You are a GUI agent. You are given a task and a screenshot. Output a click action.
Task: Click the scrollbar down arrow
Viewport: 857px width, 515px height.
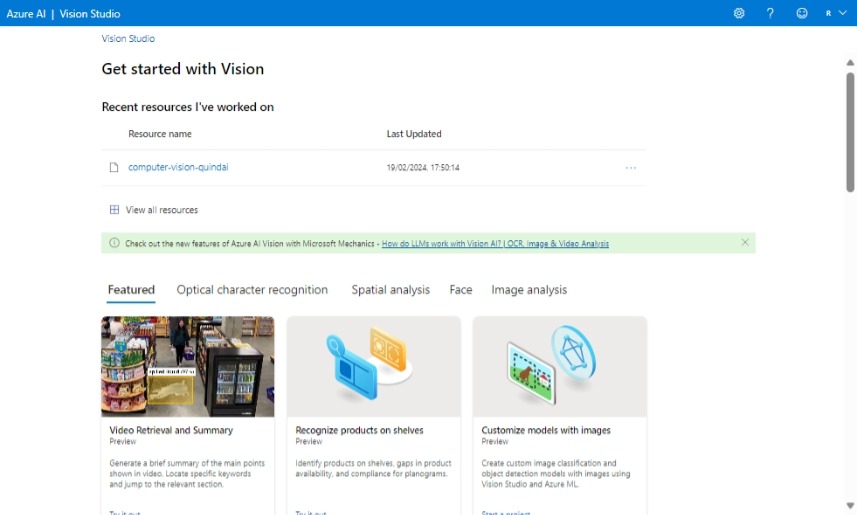(x=850, y=506)
